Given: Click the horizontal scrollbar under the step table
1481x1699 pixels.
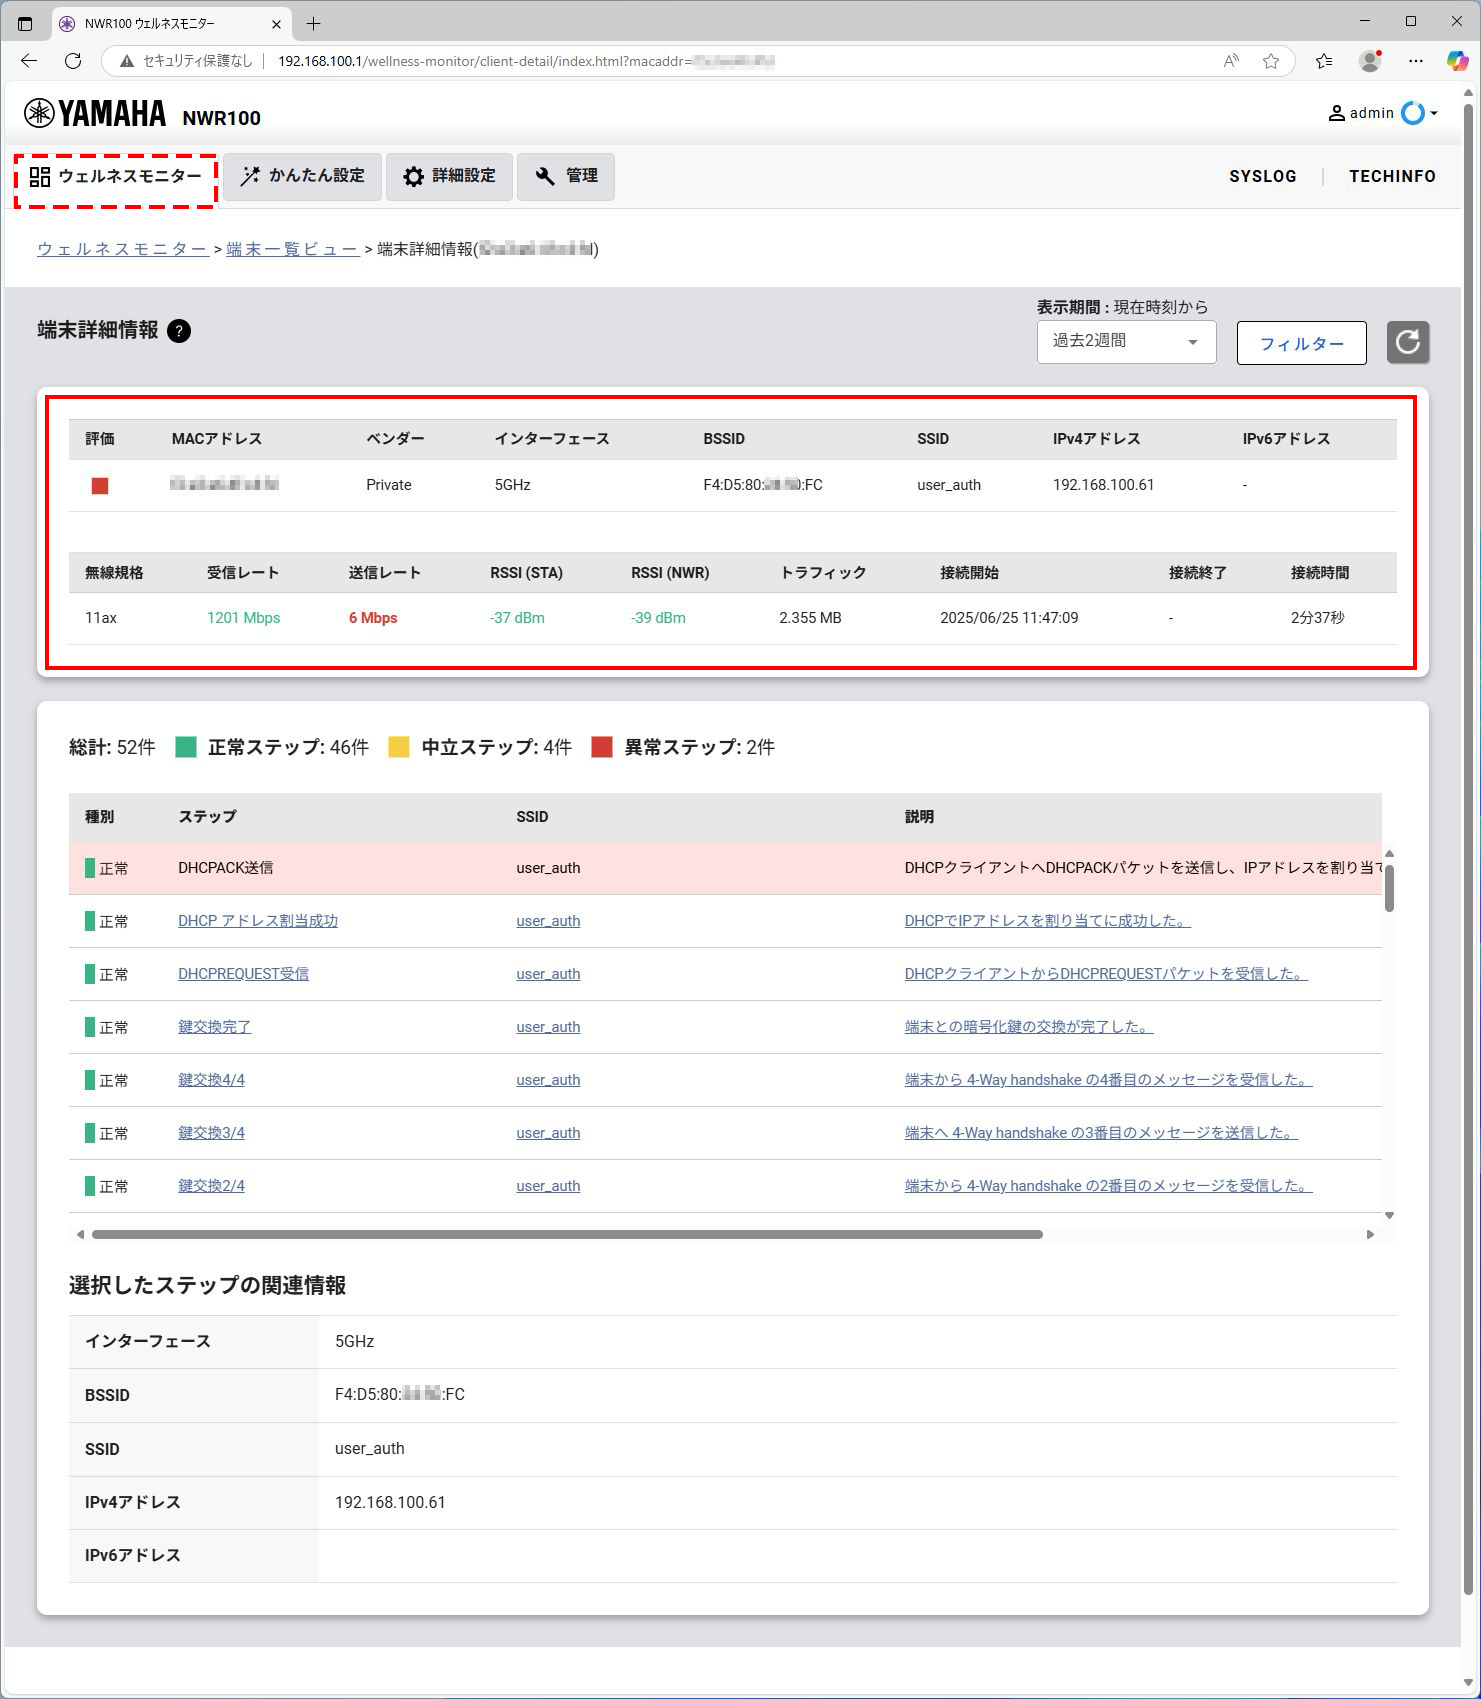Looking at the screenshot, I should click(x=567, y=1234).
